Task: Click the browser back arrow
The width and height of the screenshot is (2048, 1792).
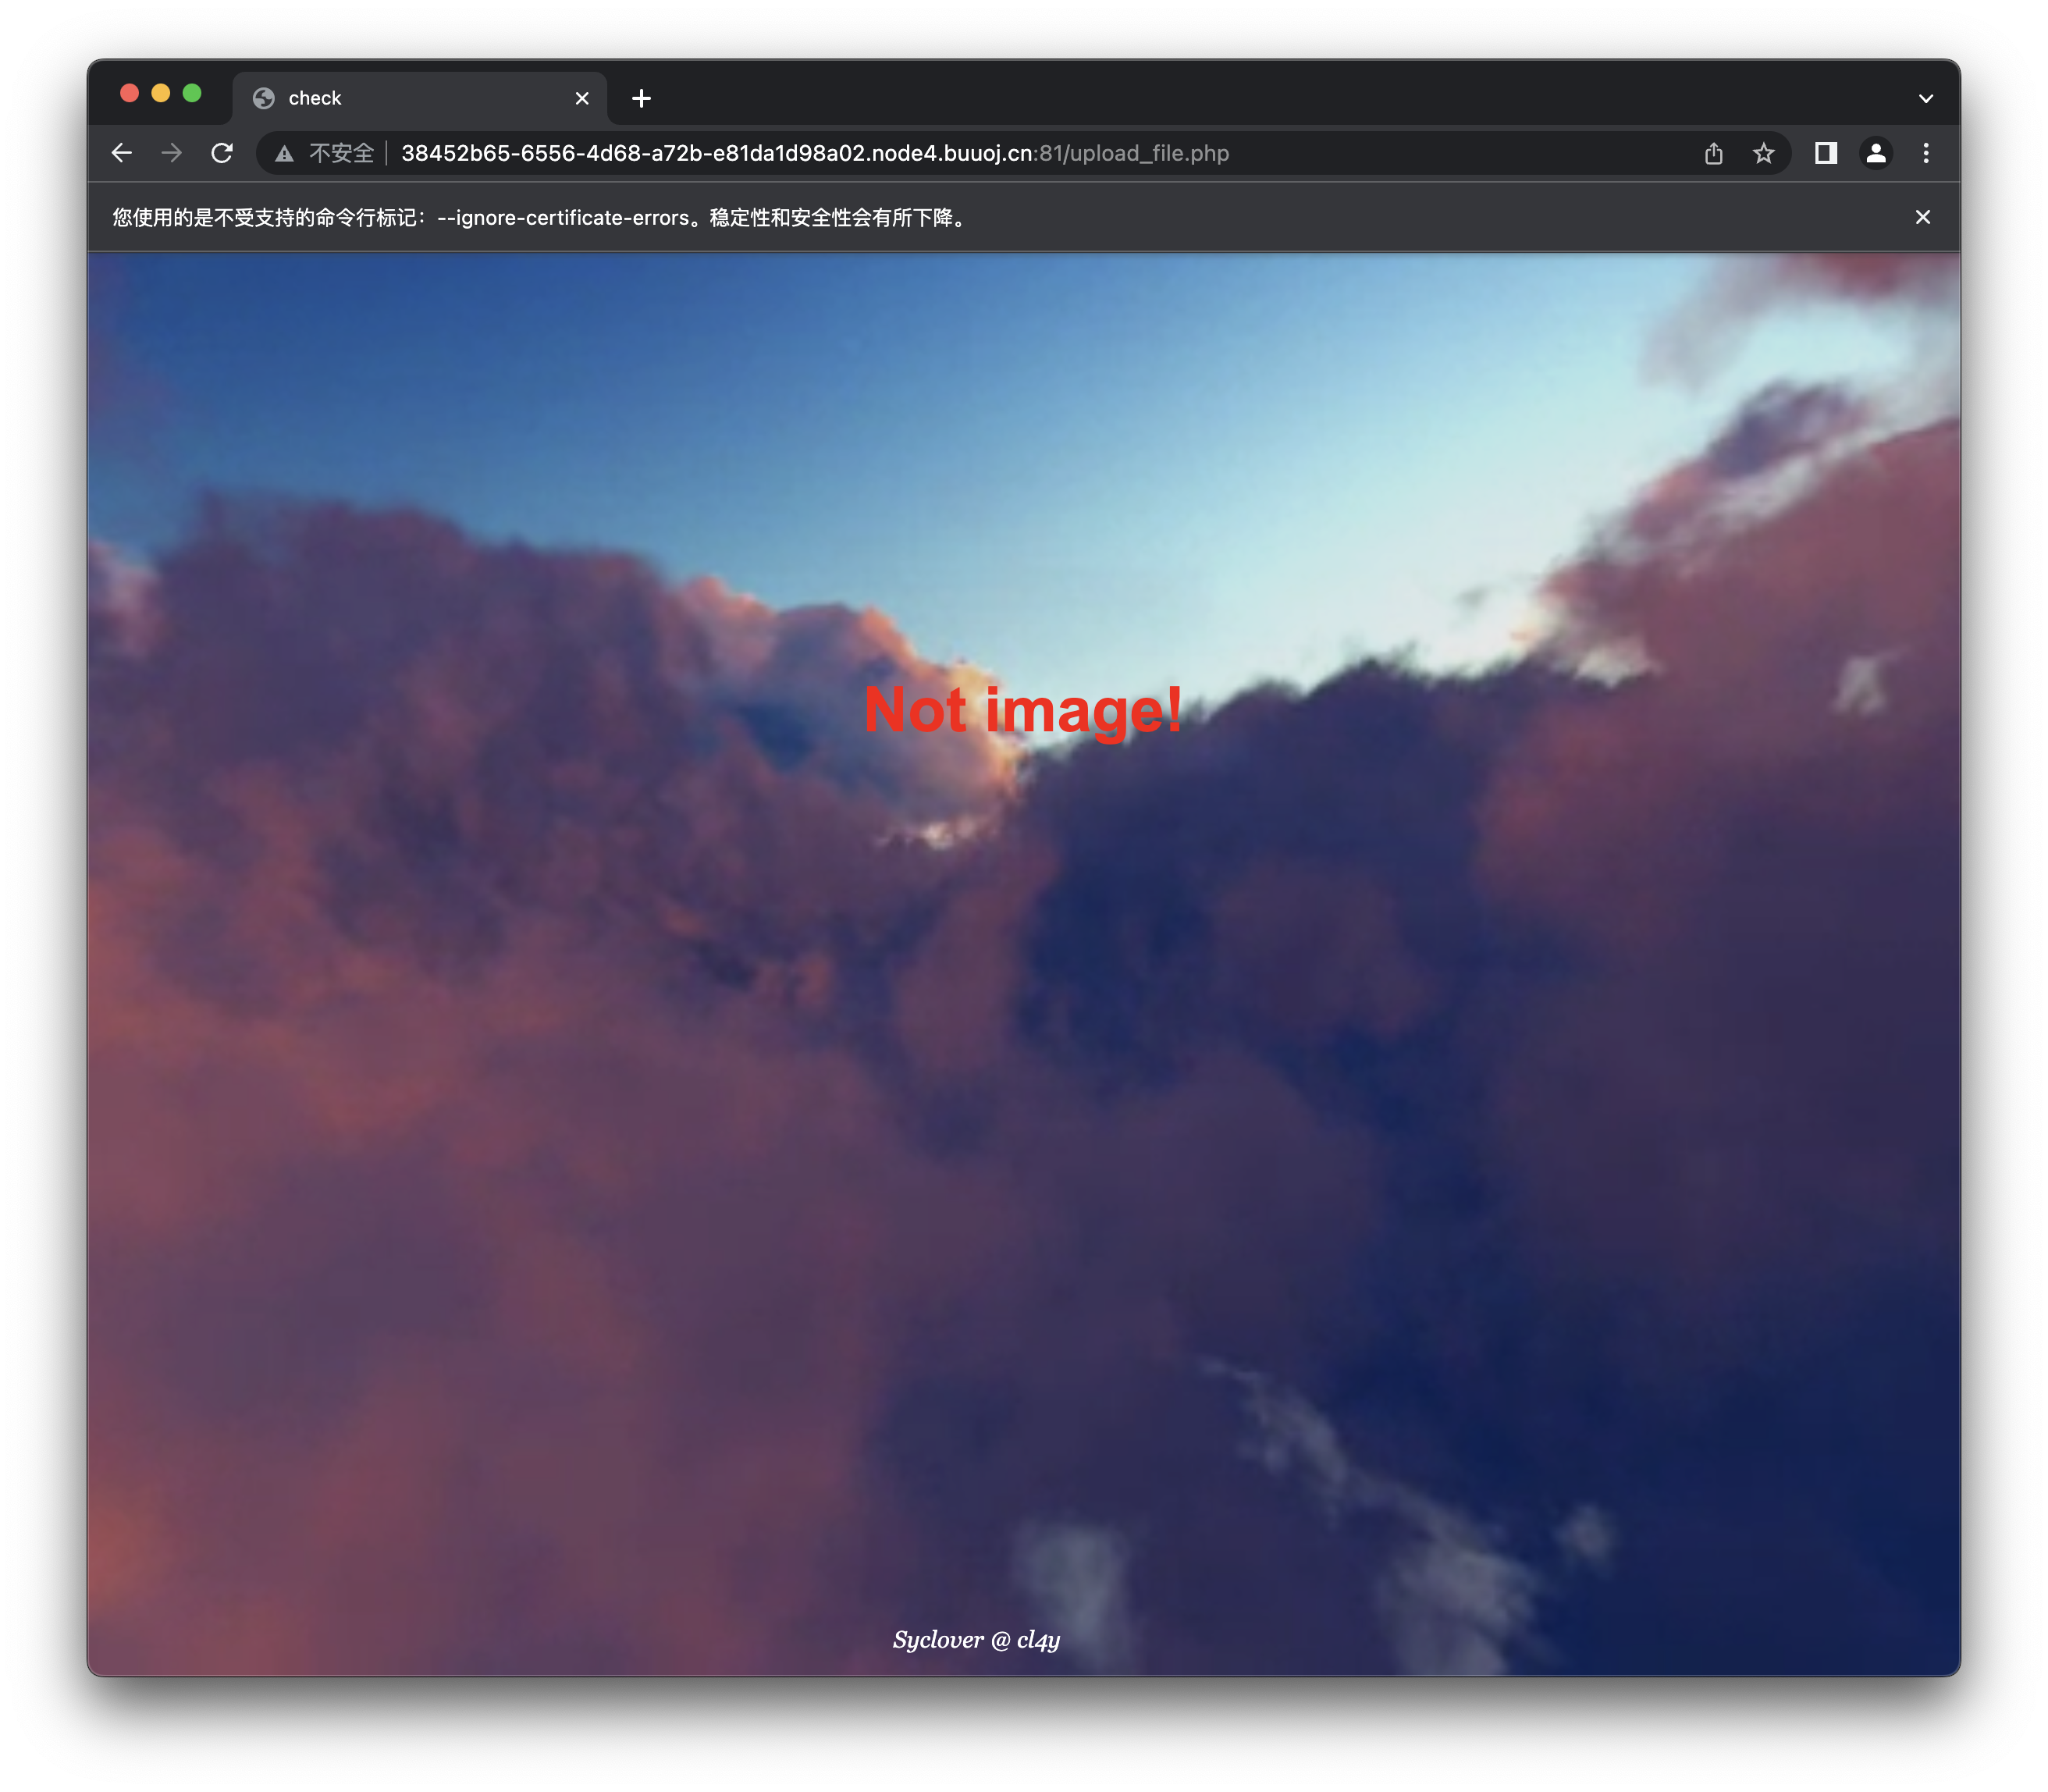Action: click(x=122, y=153)
